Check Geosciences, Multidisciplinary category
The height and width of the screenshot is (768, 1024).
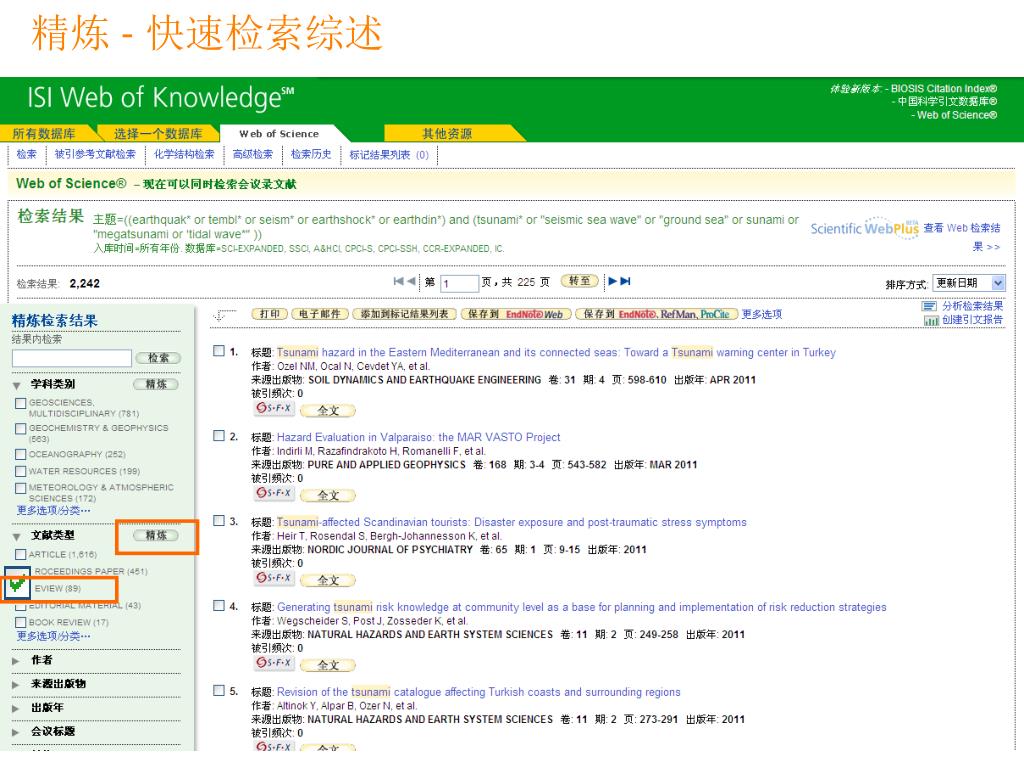tap(21, 404)
